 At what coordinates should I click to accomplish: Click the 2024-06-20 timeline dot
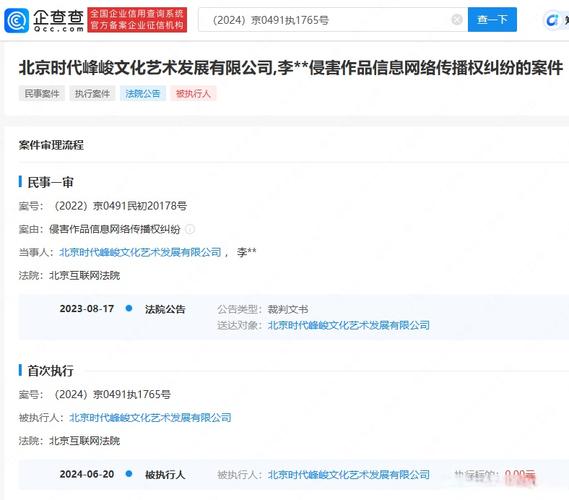(x=129, y=474)
